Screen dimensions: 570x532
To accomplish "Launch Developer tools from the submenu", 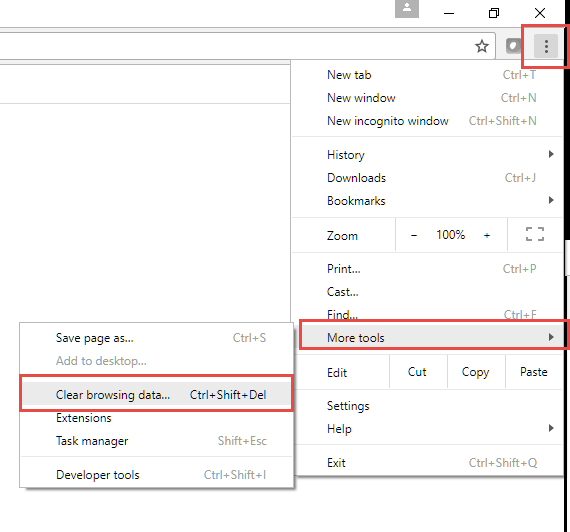I will point(157,475).
